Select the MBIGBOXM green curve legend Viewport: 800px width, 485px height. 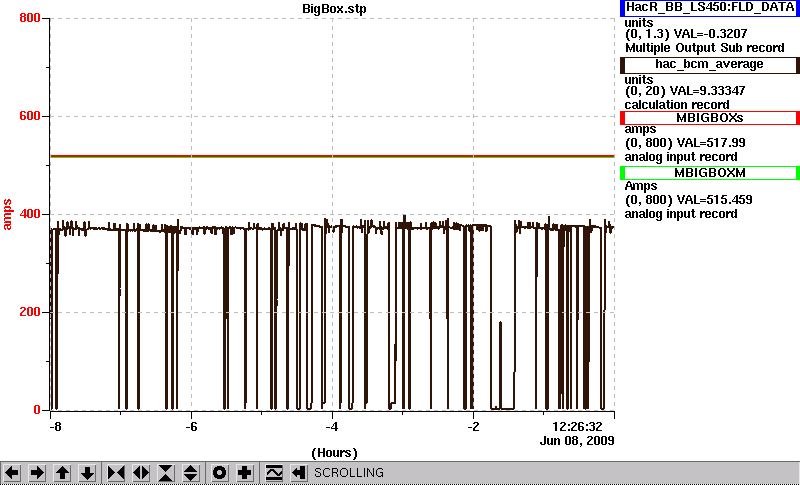(x=710, y=173)
